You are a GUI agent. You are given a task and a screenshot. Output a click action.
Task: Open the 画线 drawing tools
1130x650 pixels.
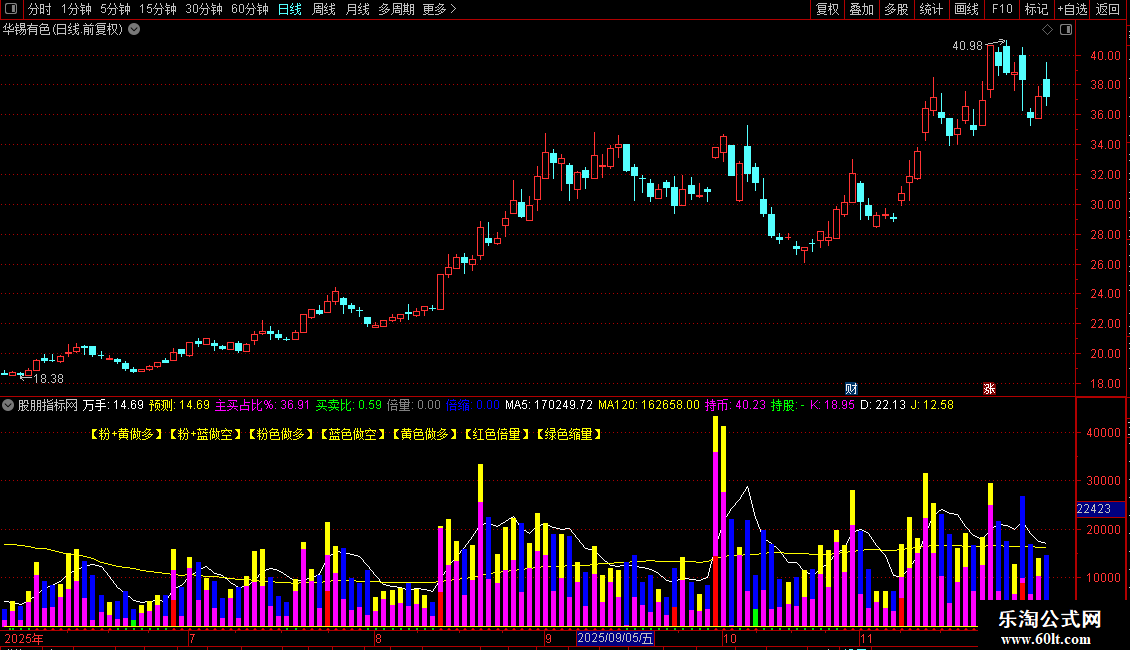pyautogui.click(x=966, y=9)
